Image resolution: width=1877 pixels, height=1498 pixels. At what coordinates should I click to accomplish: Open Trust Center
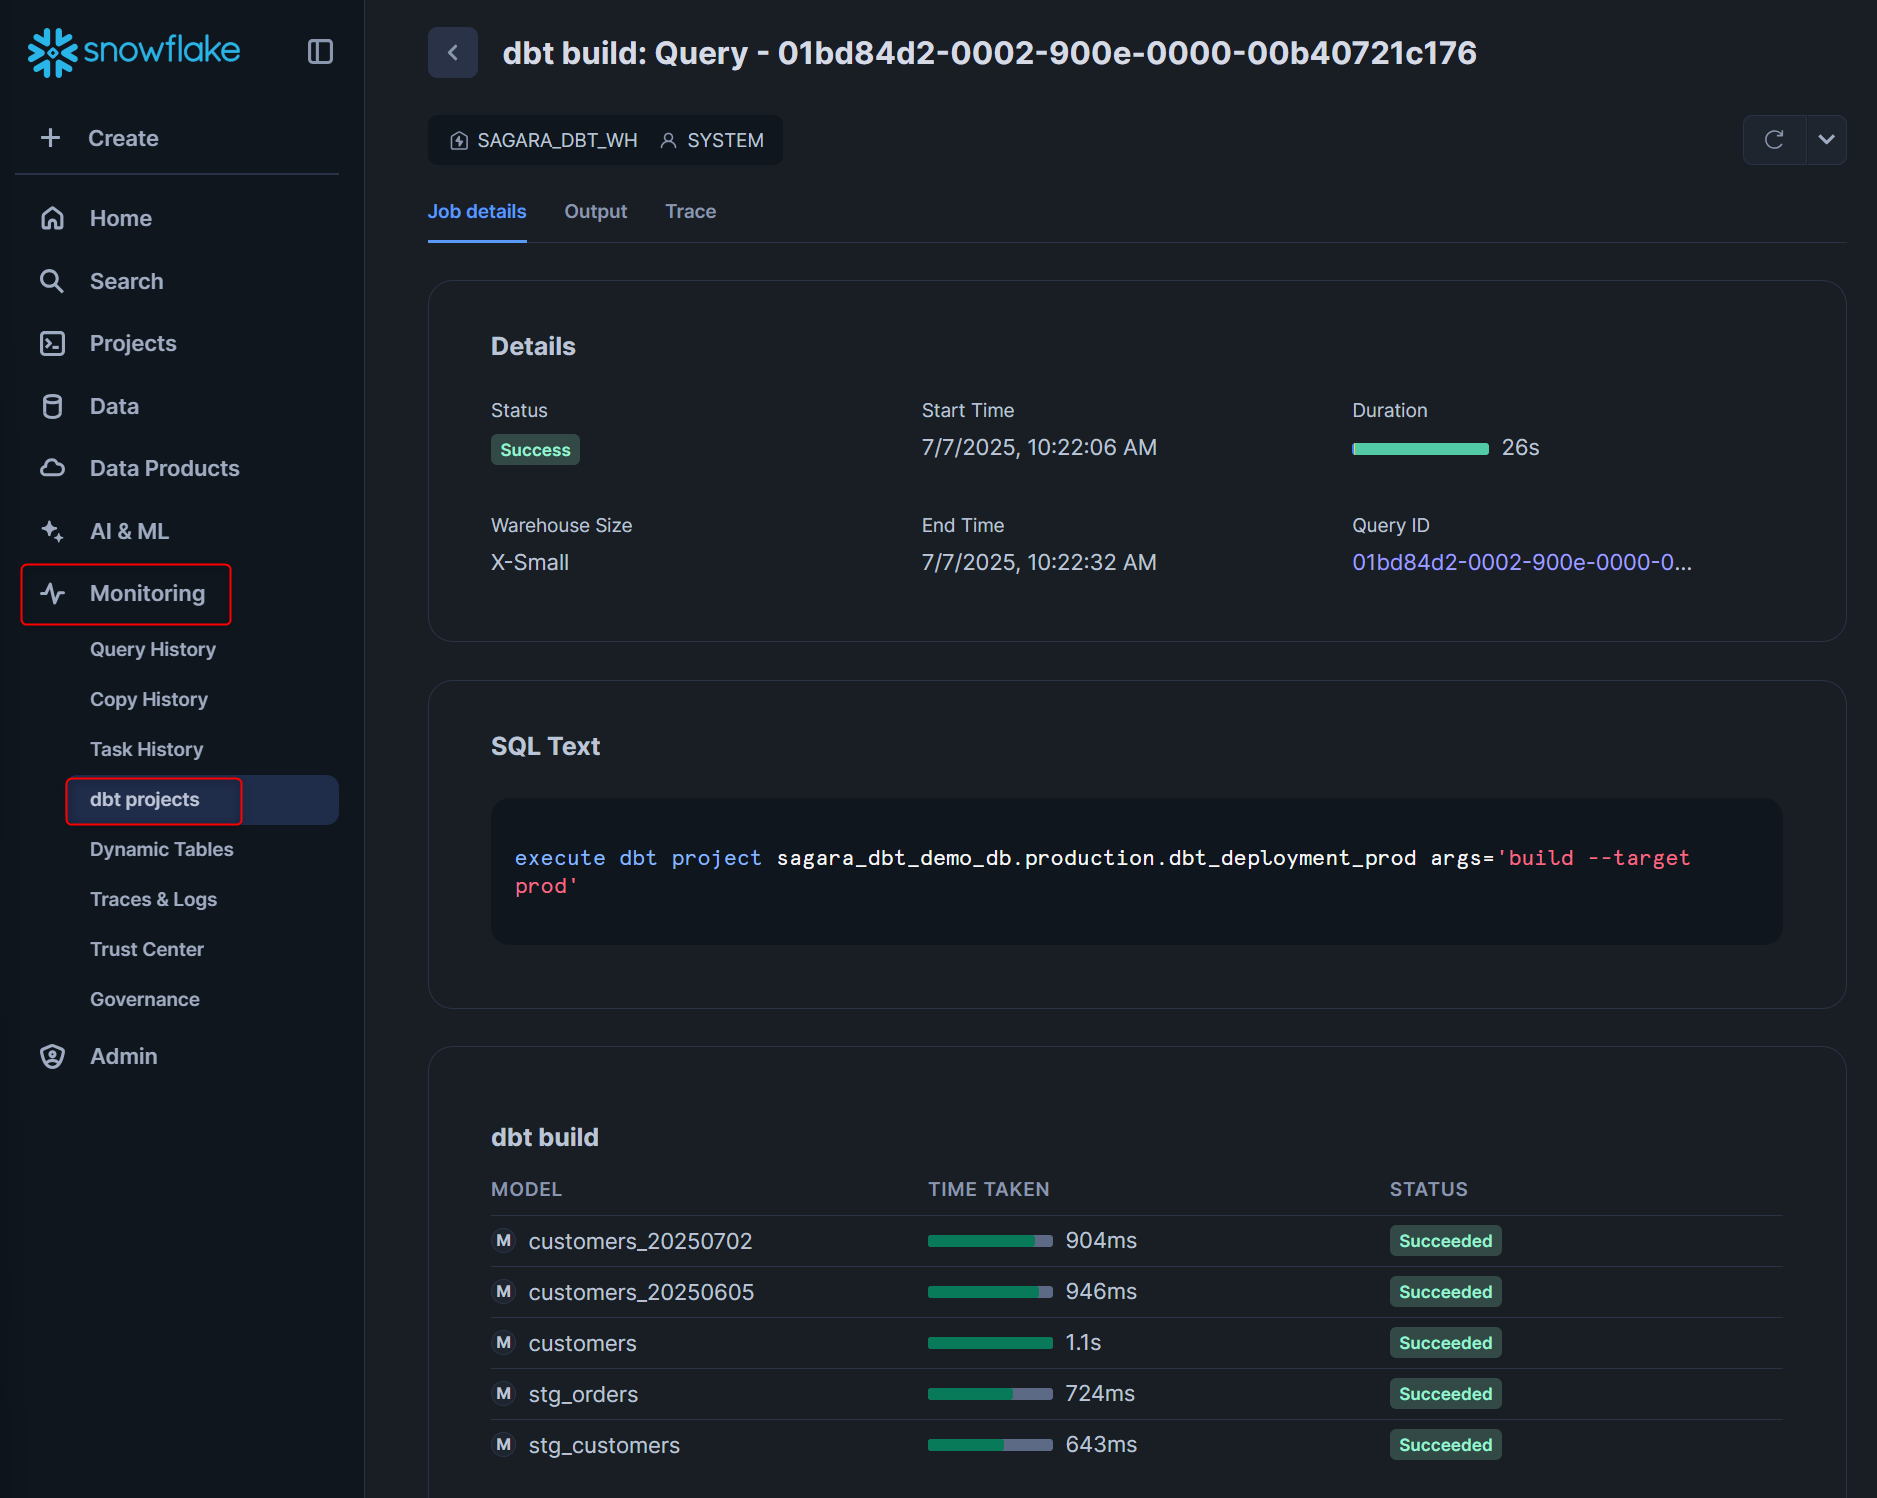pos(147,949)
